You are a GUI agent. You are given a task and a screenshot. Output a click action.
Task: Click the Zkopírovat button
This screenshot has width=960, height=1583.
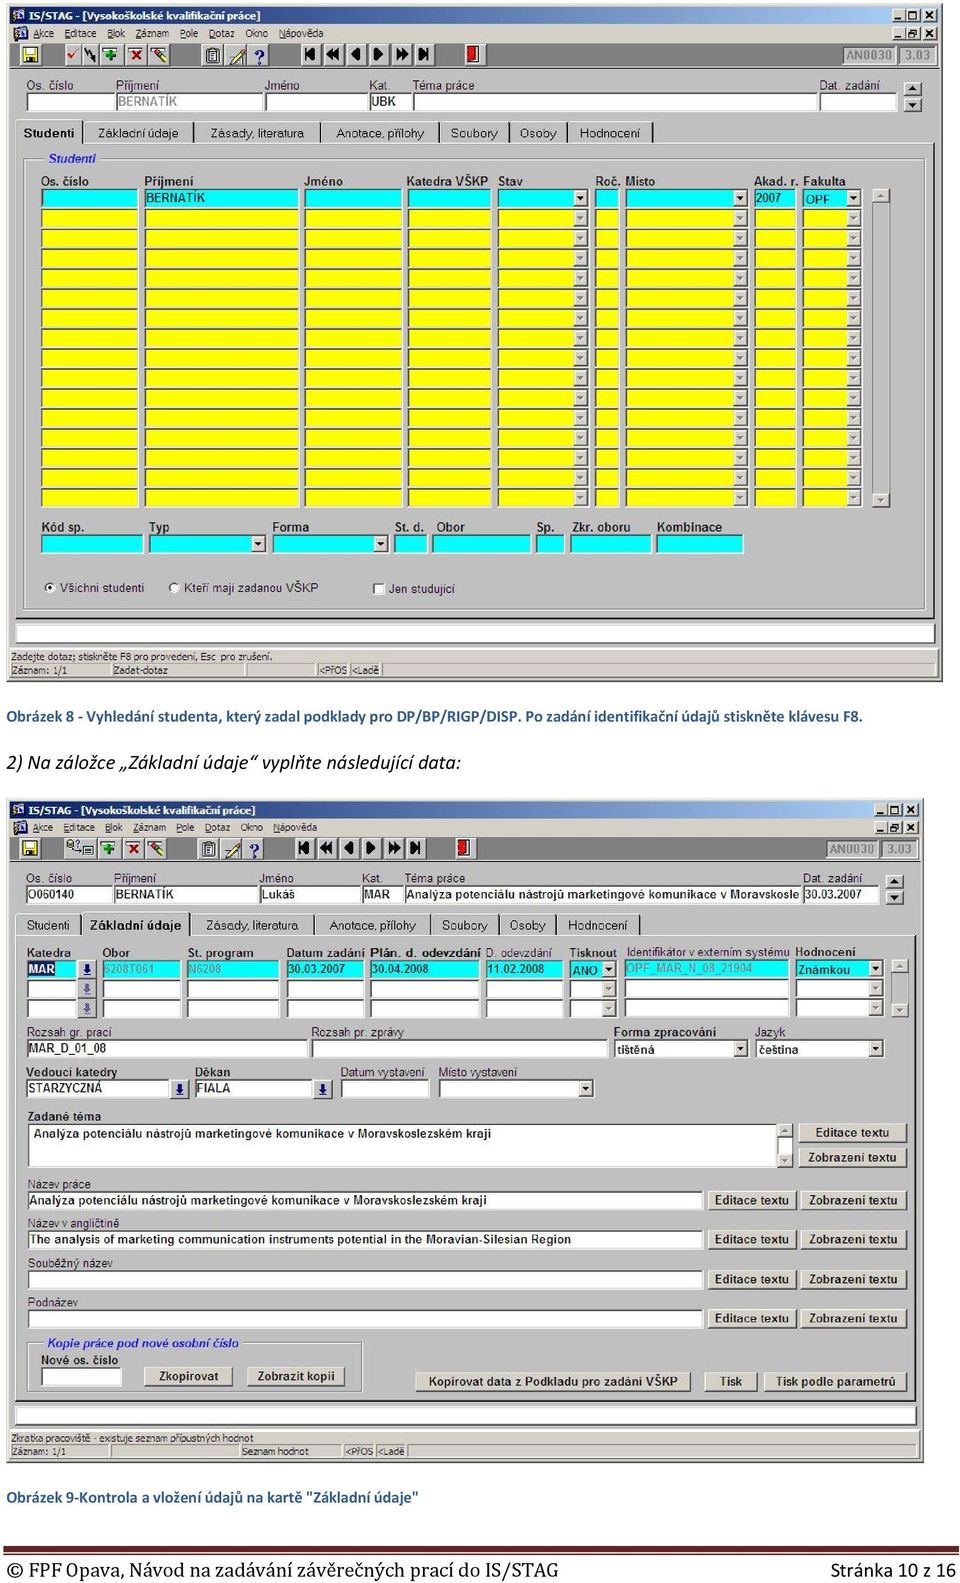coord(188,1376)
